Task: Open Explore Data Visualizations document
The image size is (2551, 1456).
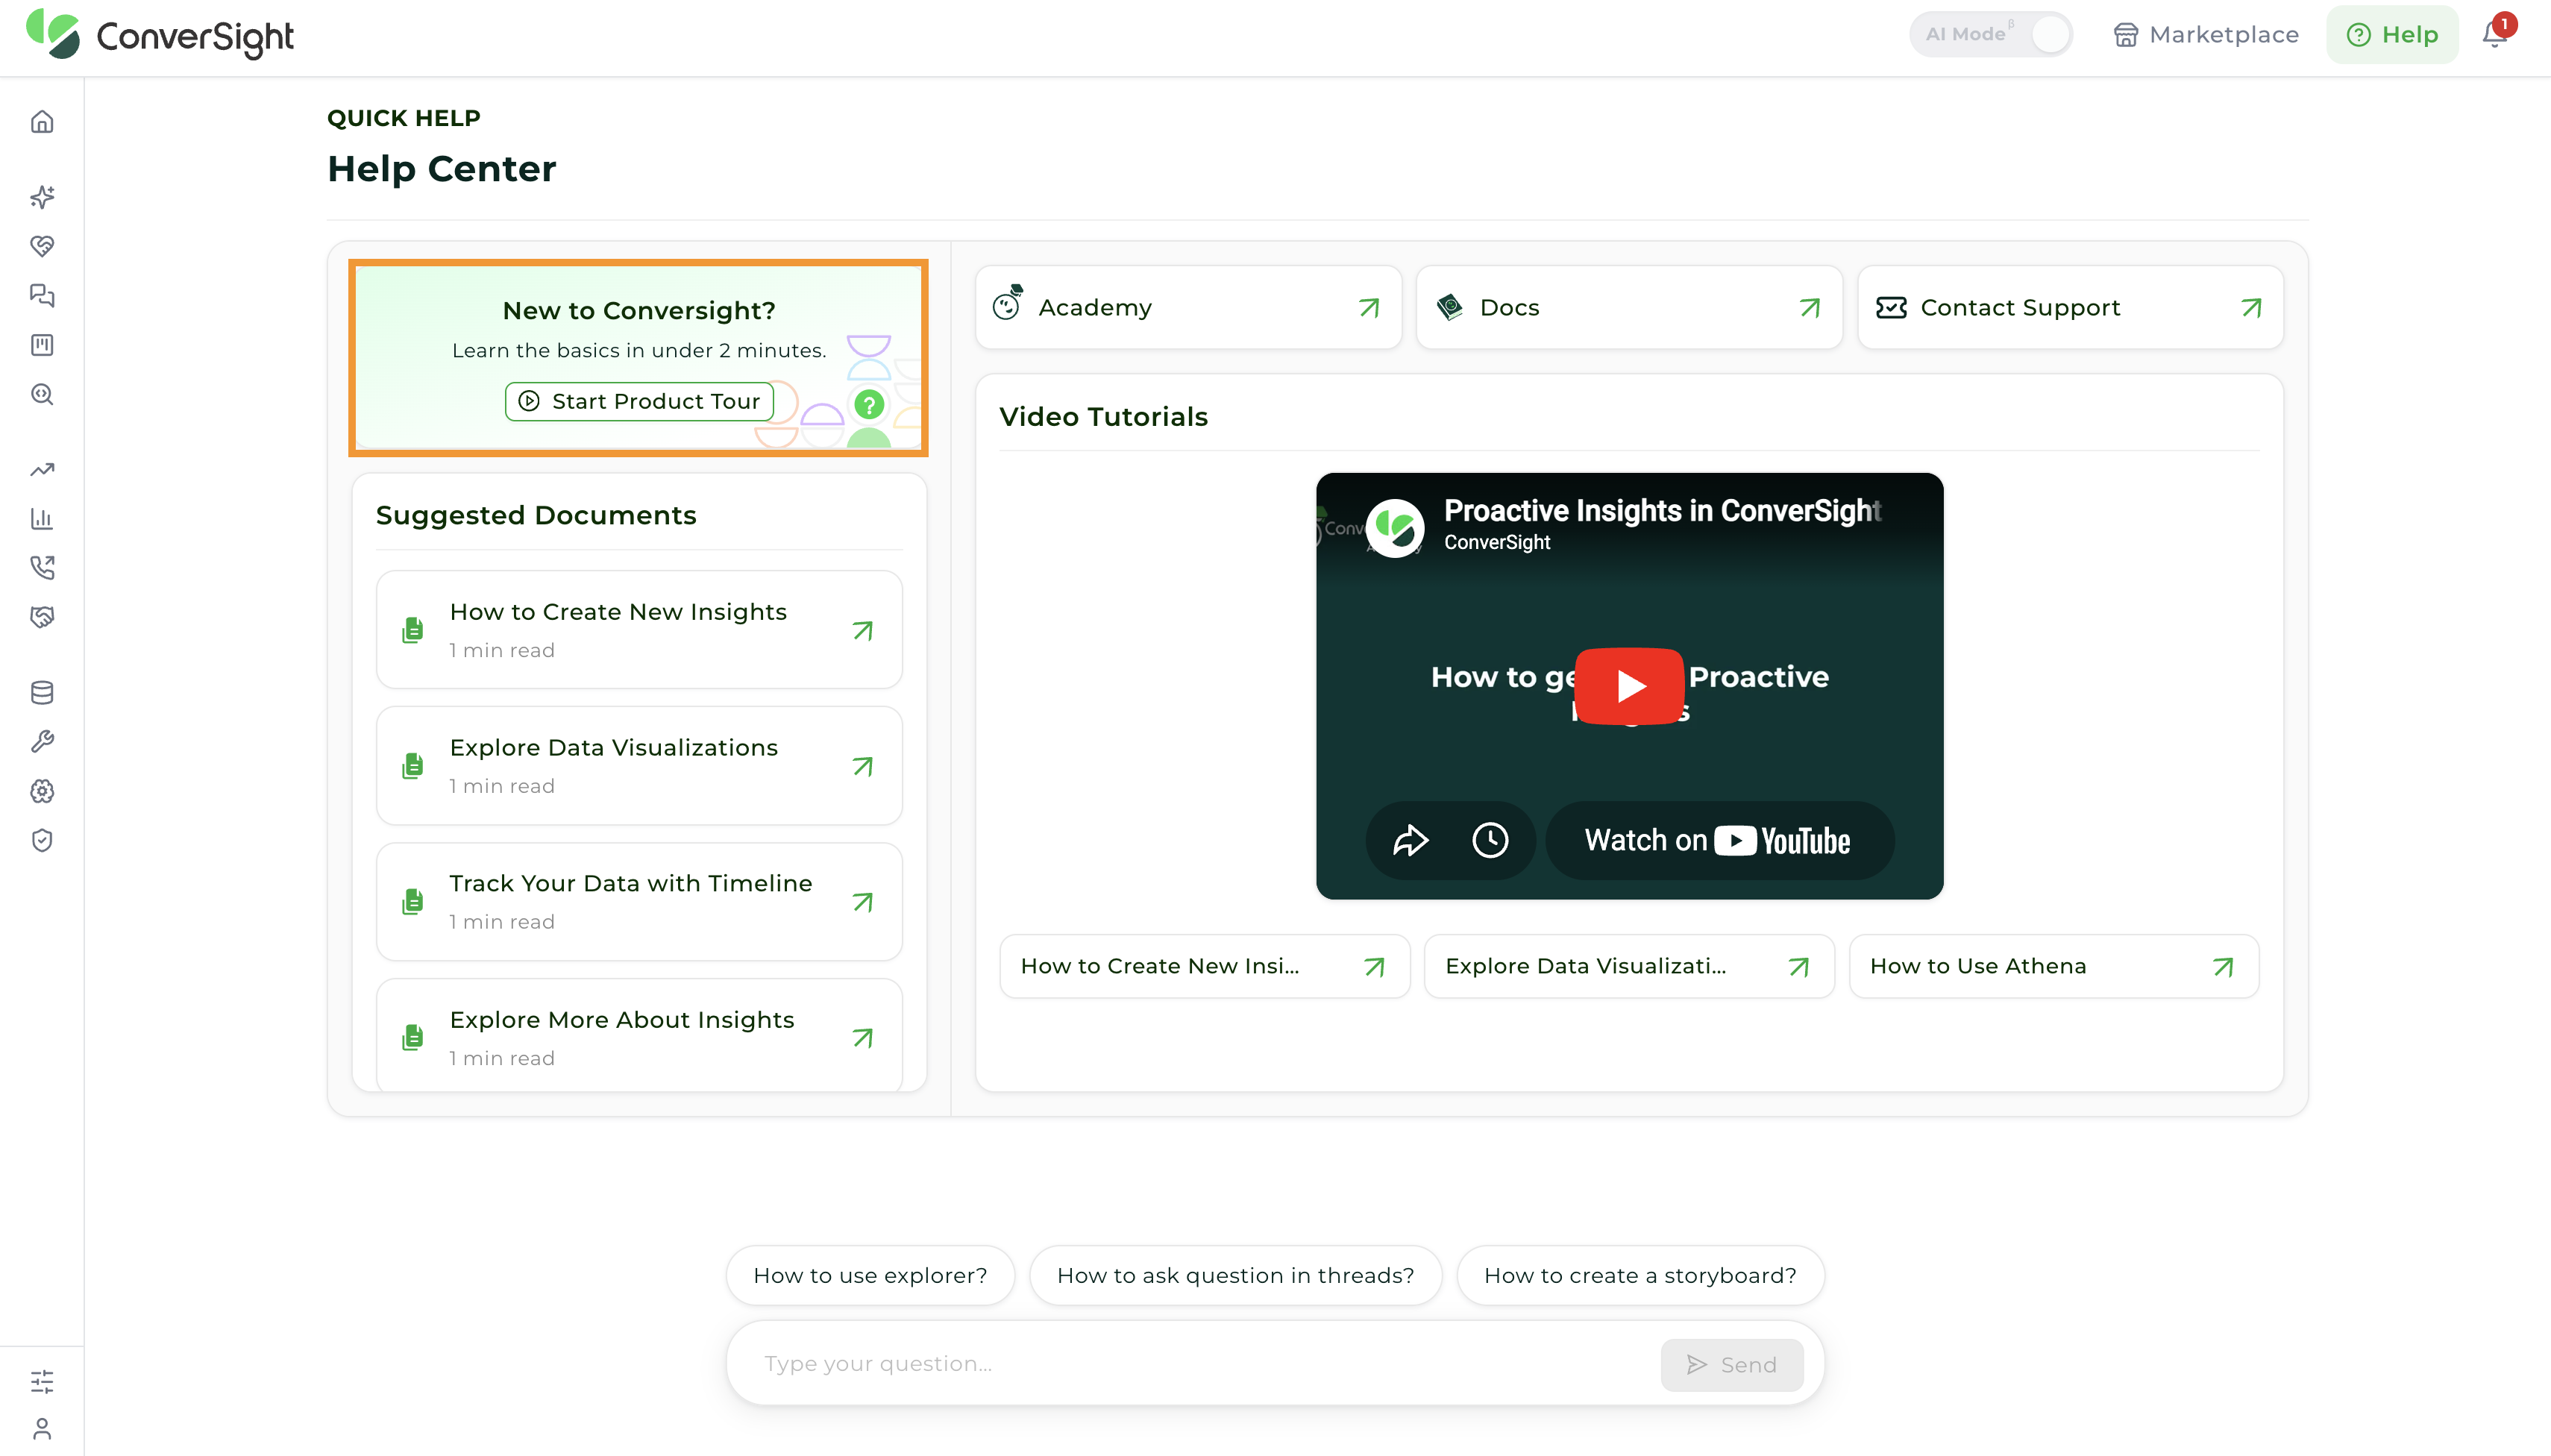Action: [639, 766]
